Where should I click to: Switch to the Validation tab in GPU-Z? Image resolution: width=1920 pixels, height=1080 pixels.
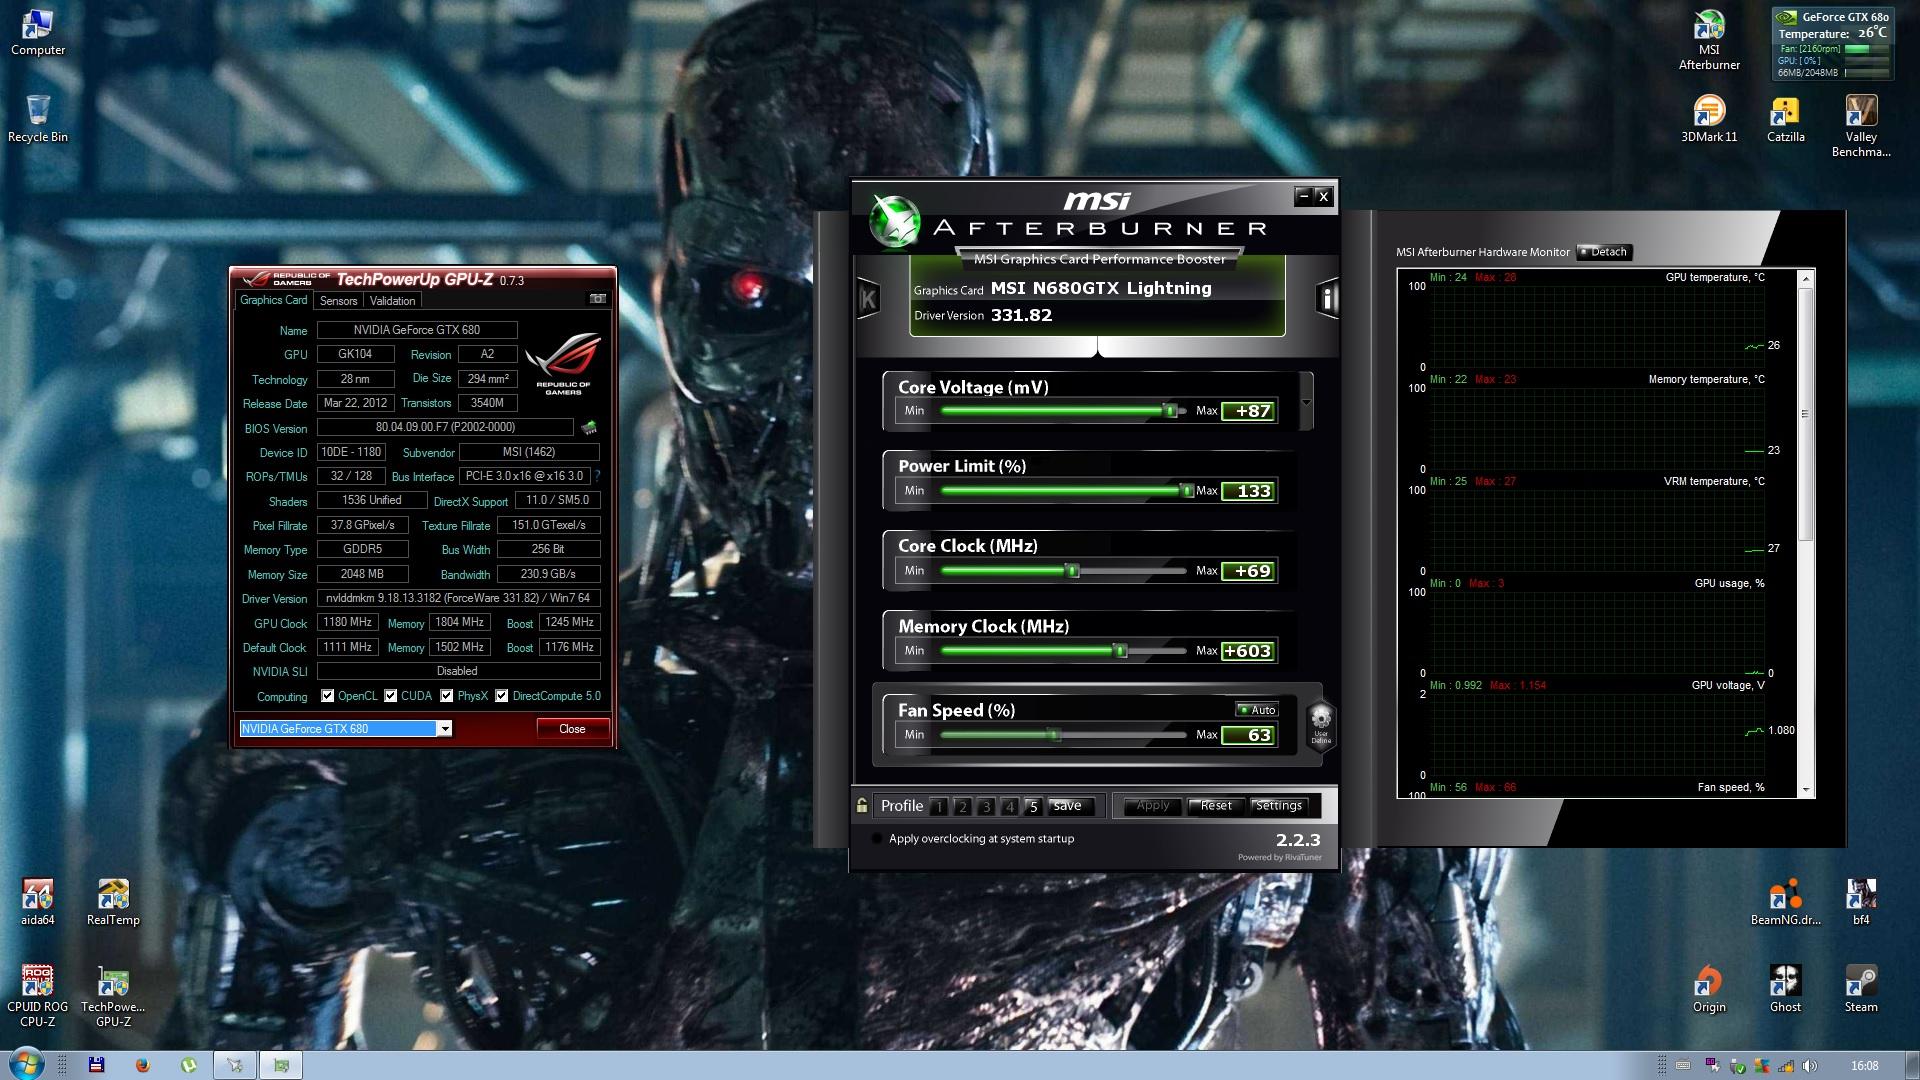pos(392,300)
